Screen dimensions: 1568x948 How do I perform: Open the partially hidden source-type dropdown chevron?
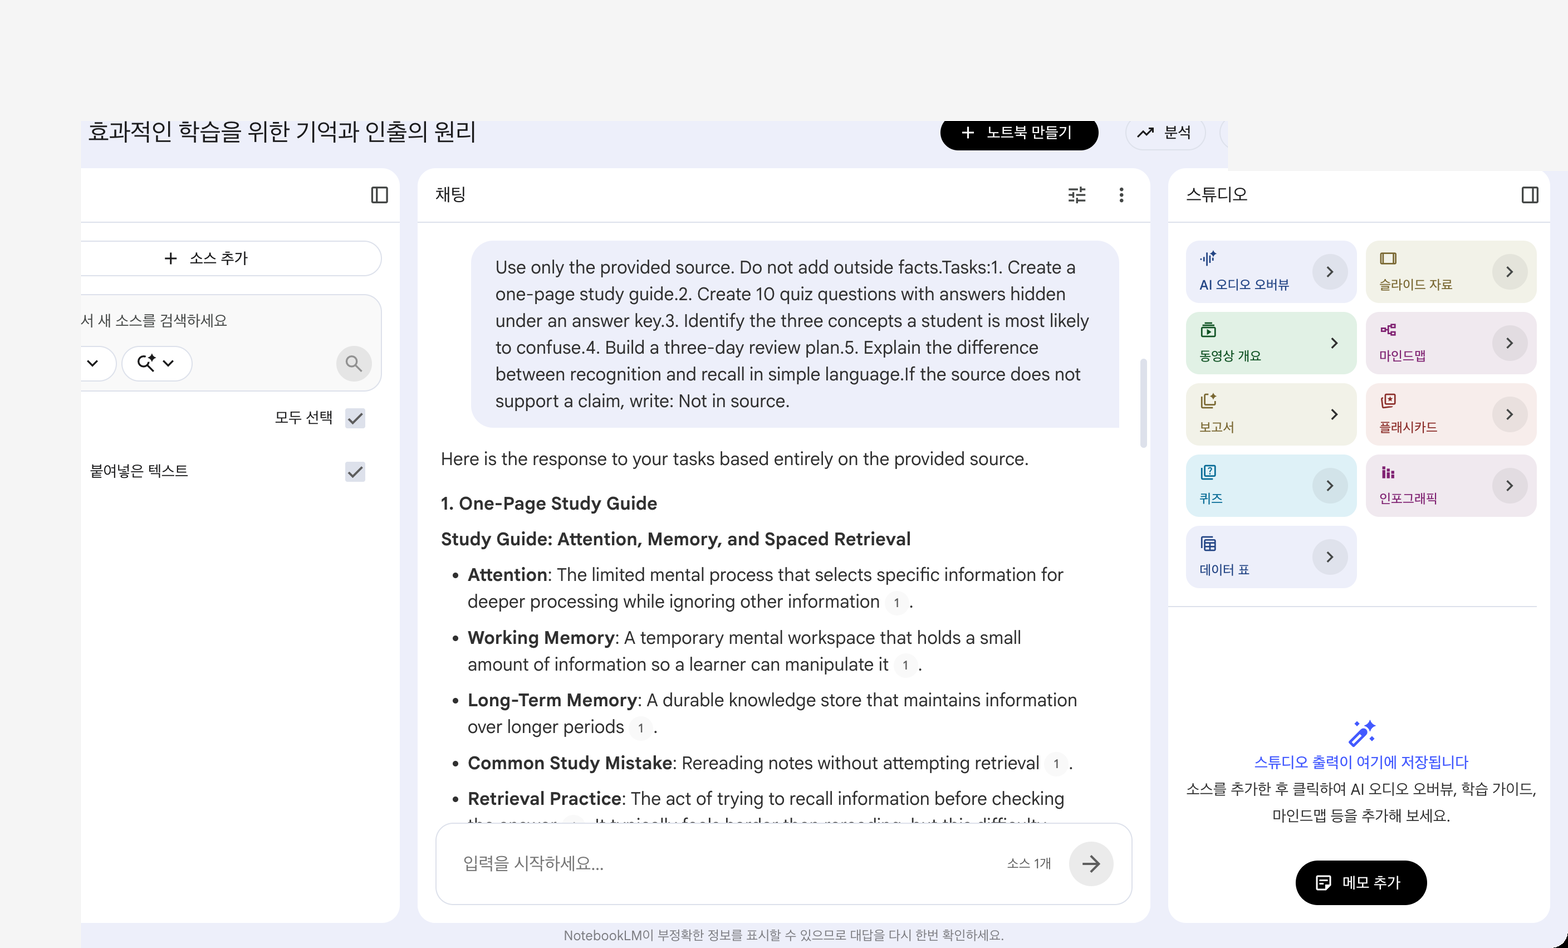[x=93, y=363]
